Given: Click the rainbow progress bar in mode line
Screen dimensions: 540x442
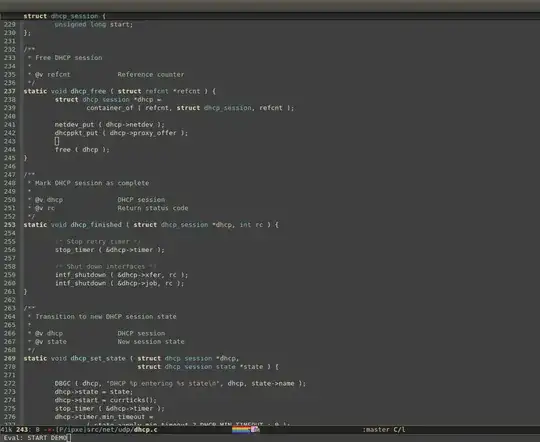Looking at the screenshot, I should tap(241, 429).
